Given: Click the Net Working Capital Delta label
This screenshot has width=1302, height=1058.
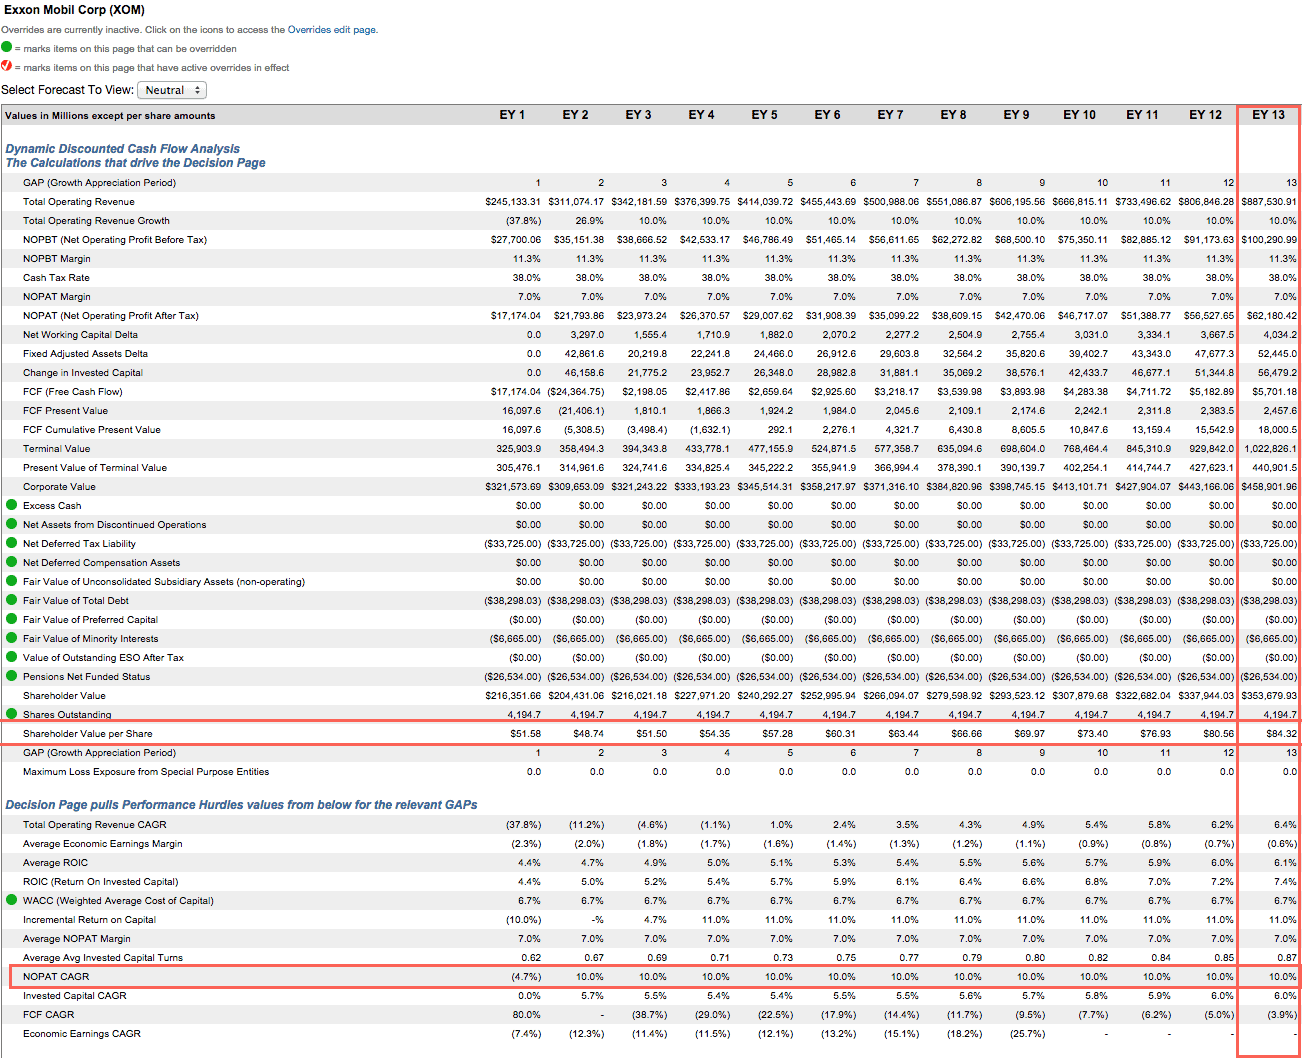Looking at the screenshot, I should pos(80,335).
